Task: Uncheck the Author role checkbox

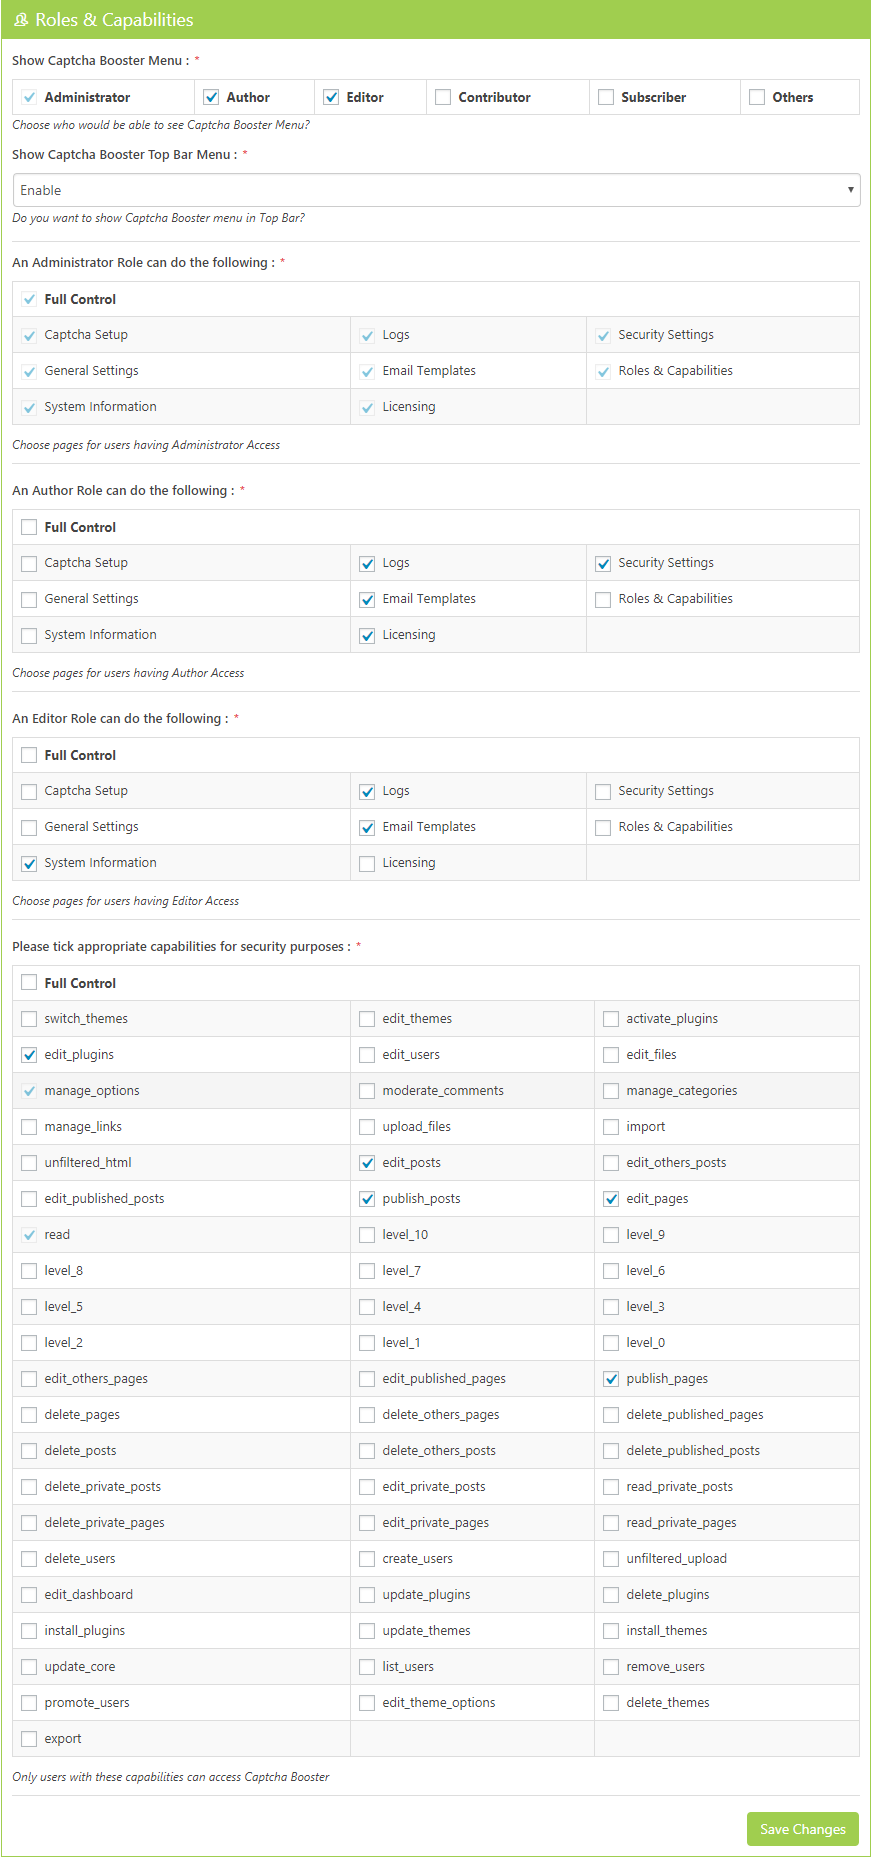Action: point(211,97)
